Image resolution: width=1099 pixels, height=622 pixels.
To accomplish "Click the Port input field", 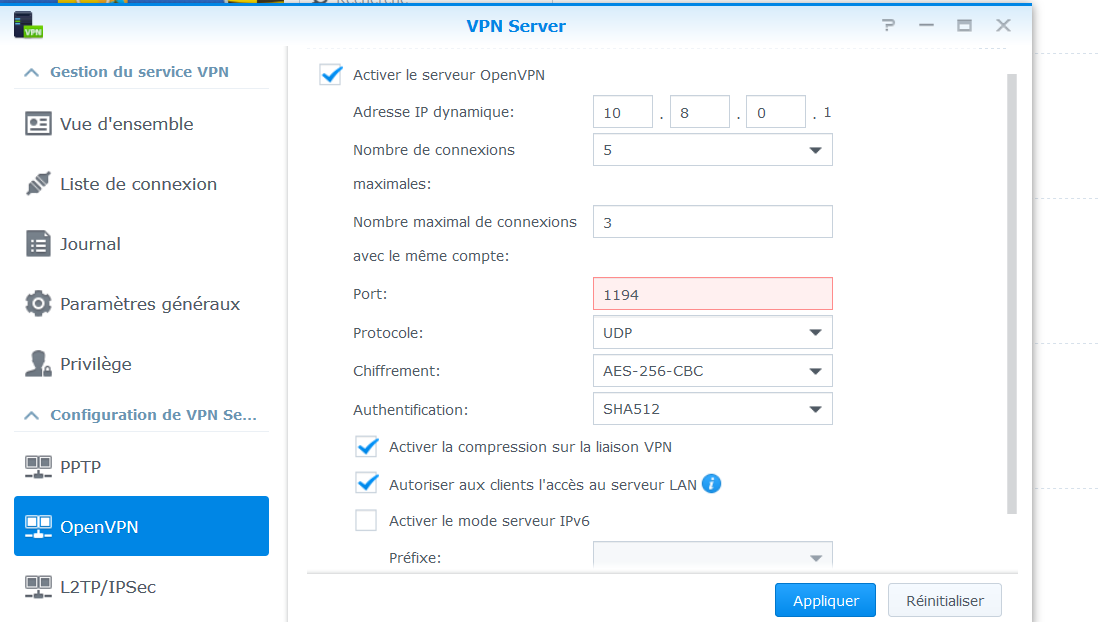I will pos(712,294).
